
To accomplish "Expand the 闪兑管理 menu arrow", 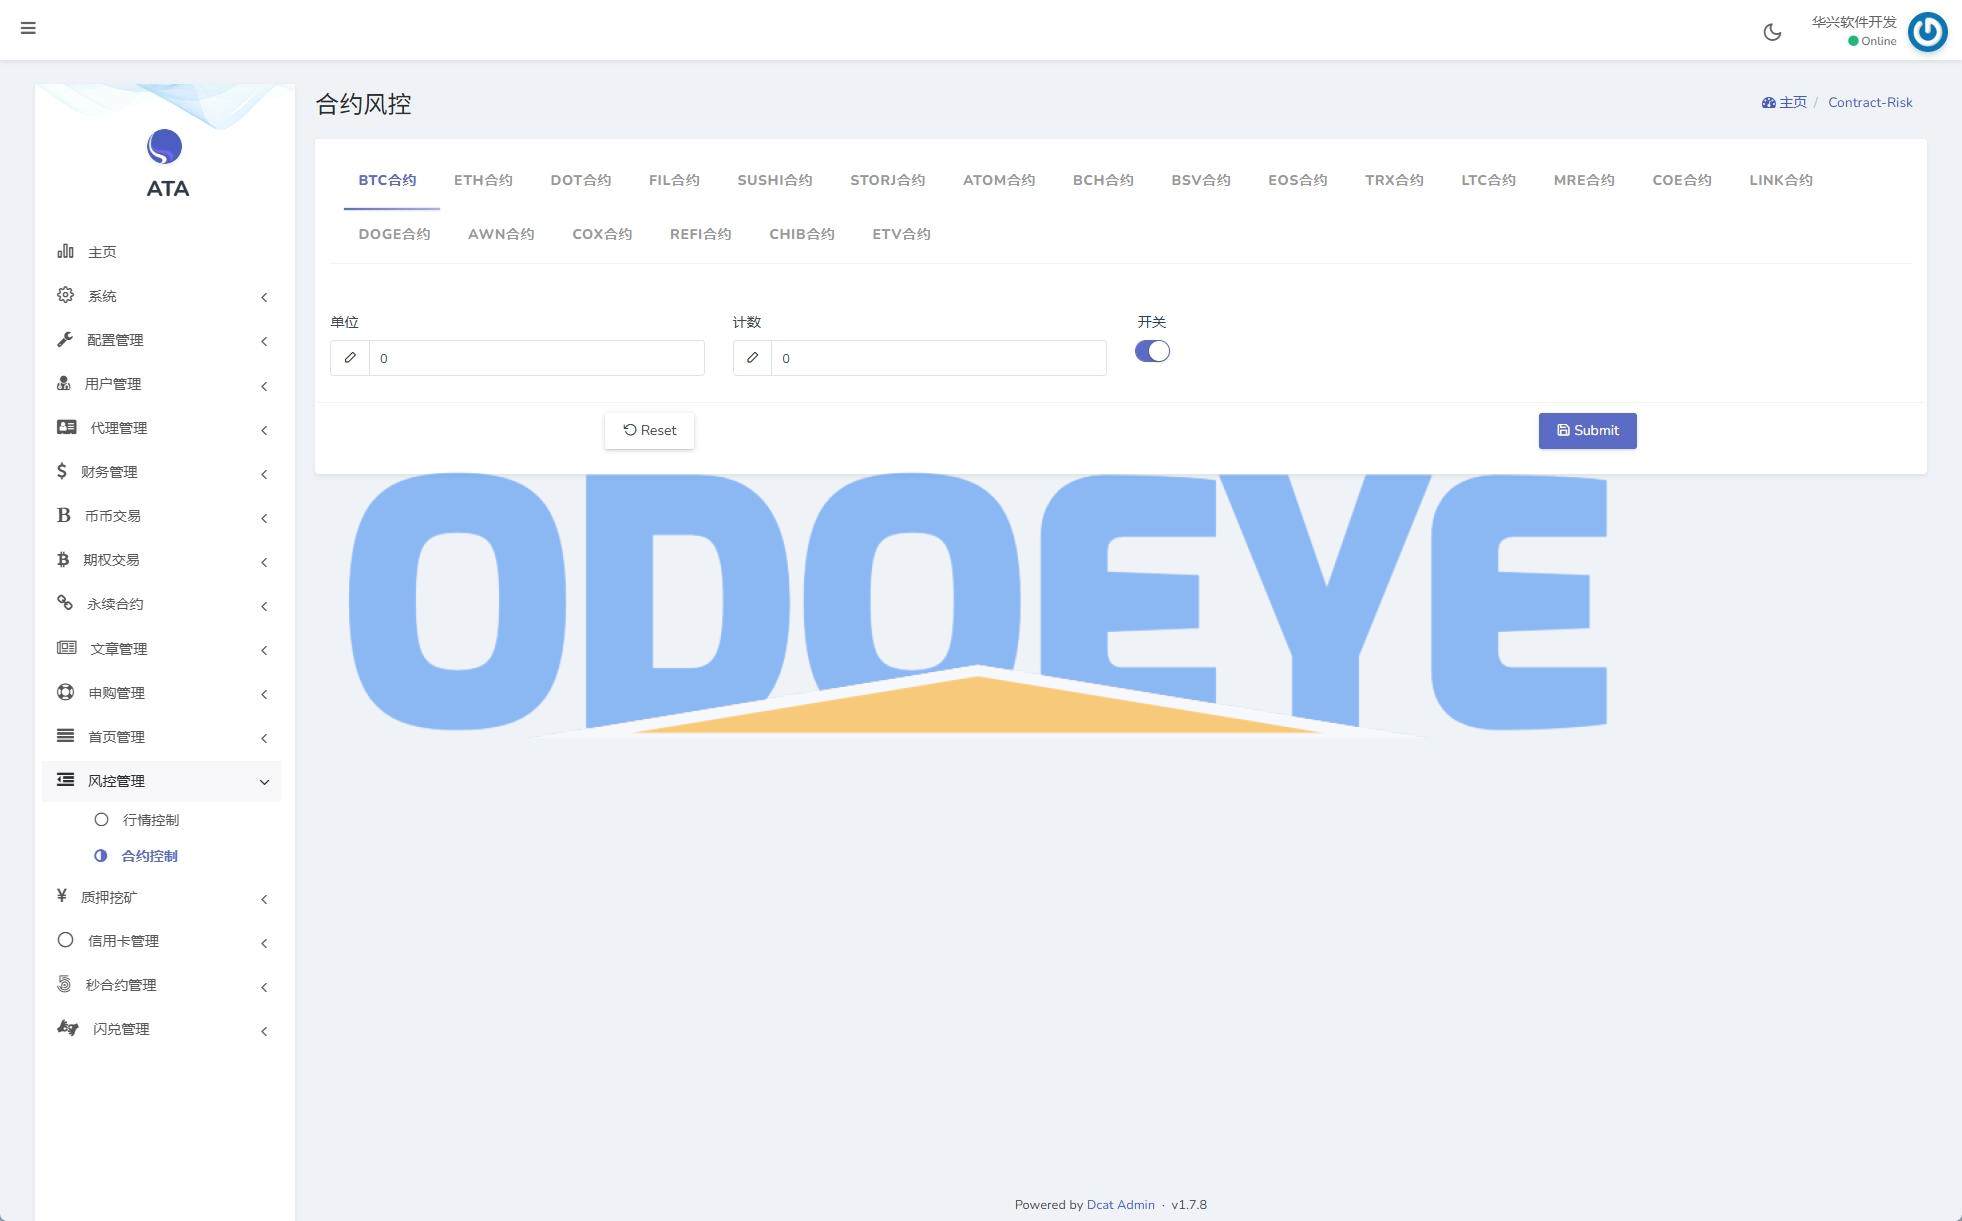I will click(x=264, y=1031).
